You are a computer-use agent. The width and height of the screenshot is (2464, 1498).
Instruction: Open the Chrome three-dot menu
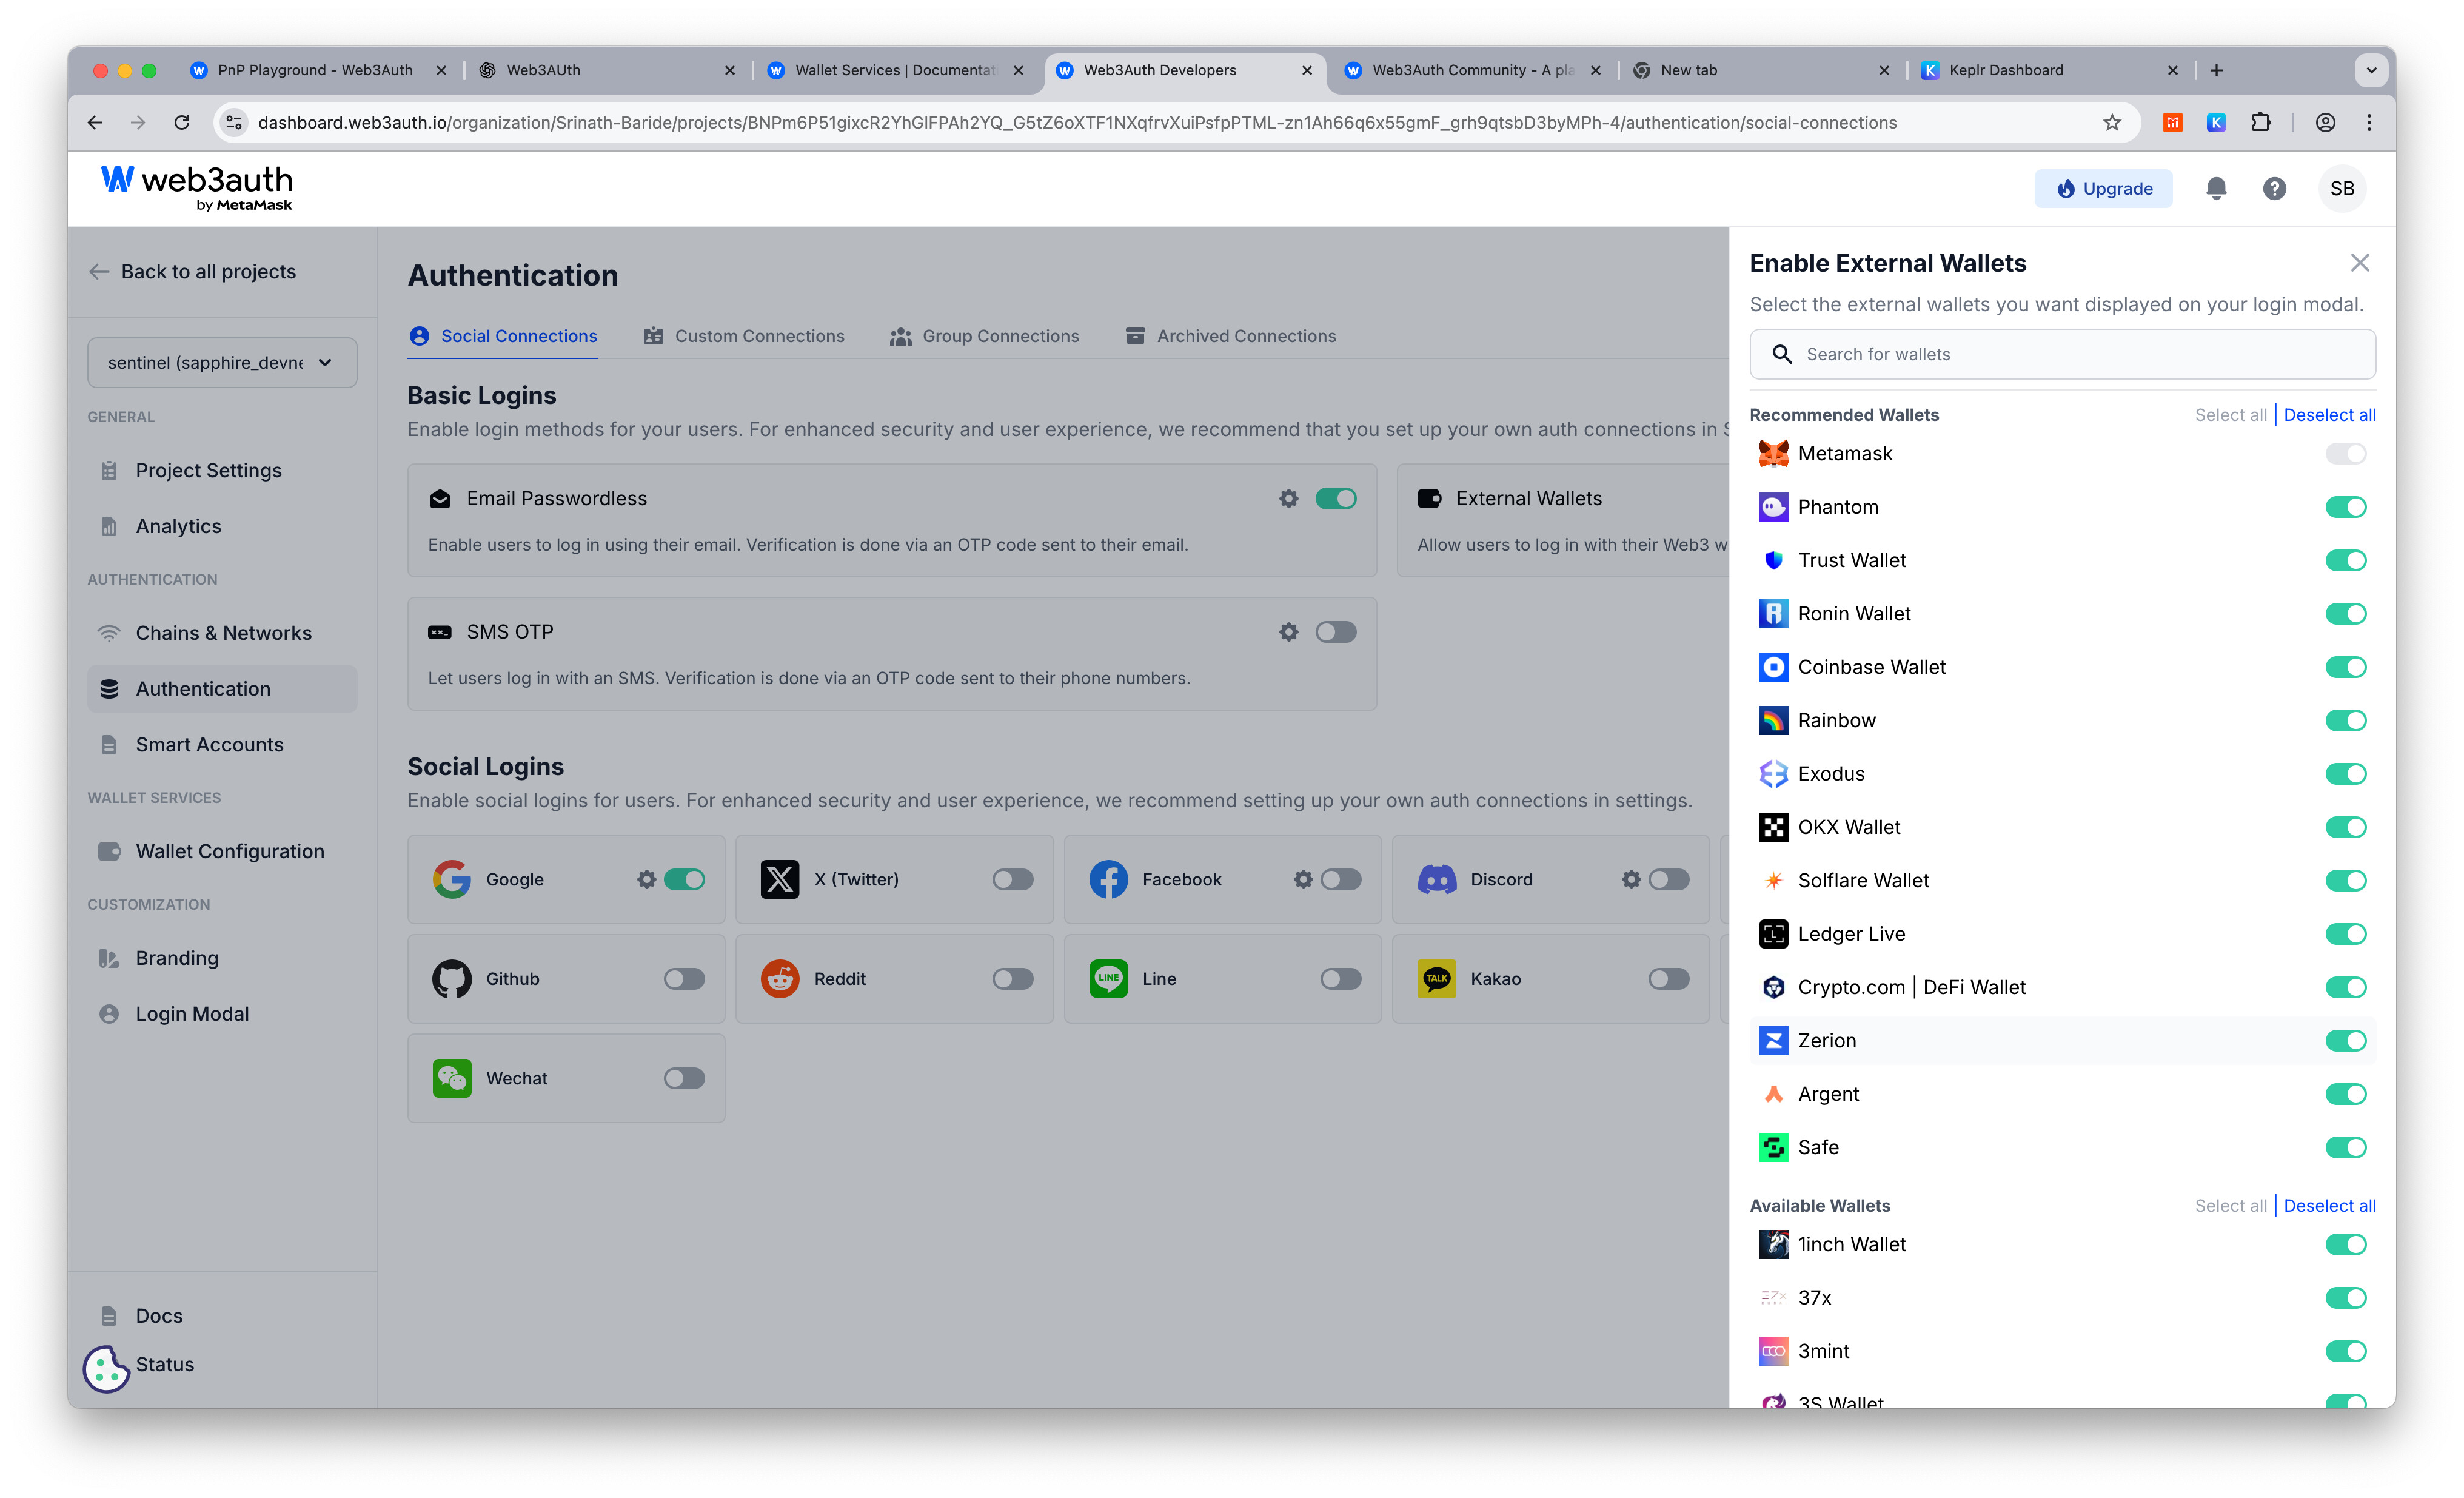point(2369,122)
